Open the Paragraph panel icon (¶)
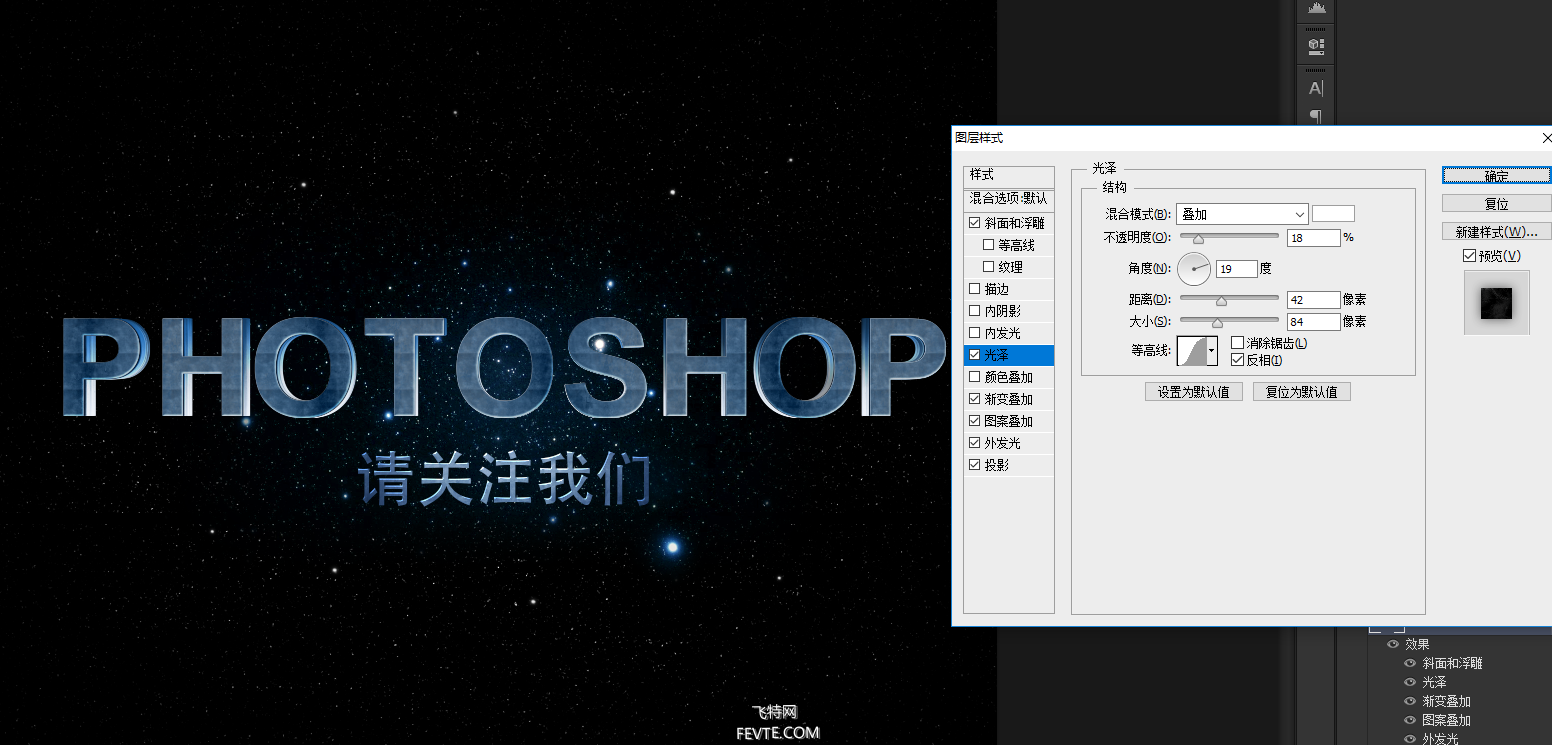The image size is (1552, 745). (x=1316, y=117)
